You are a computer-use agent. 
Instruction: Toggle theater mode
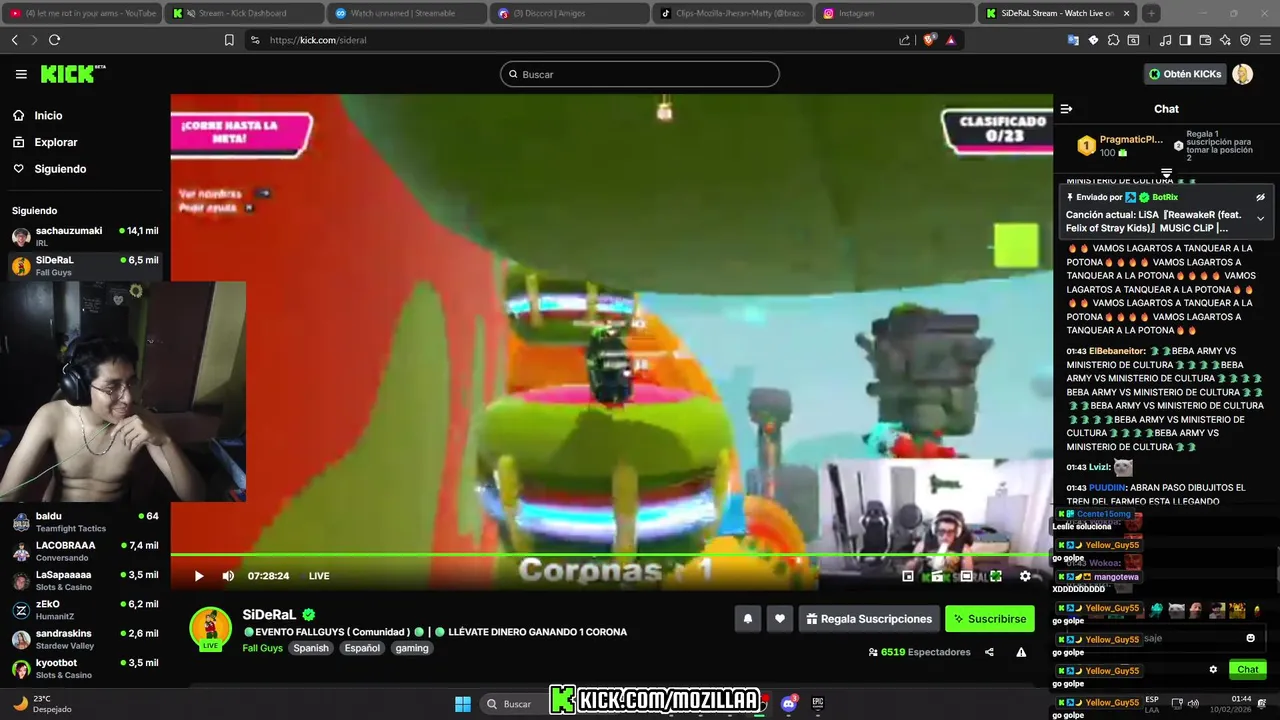pos(966,576)
